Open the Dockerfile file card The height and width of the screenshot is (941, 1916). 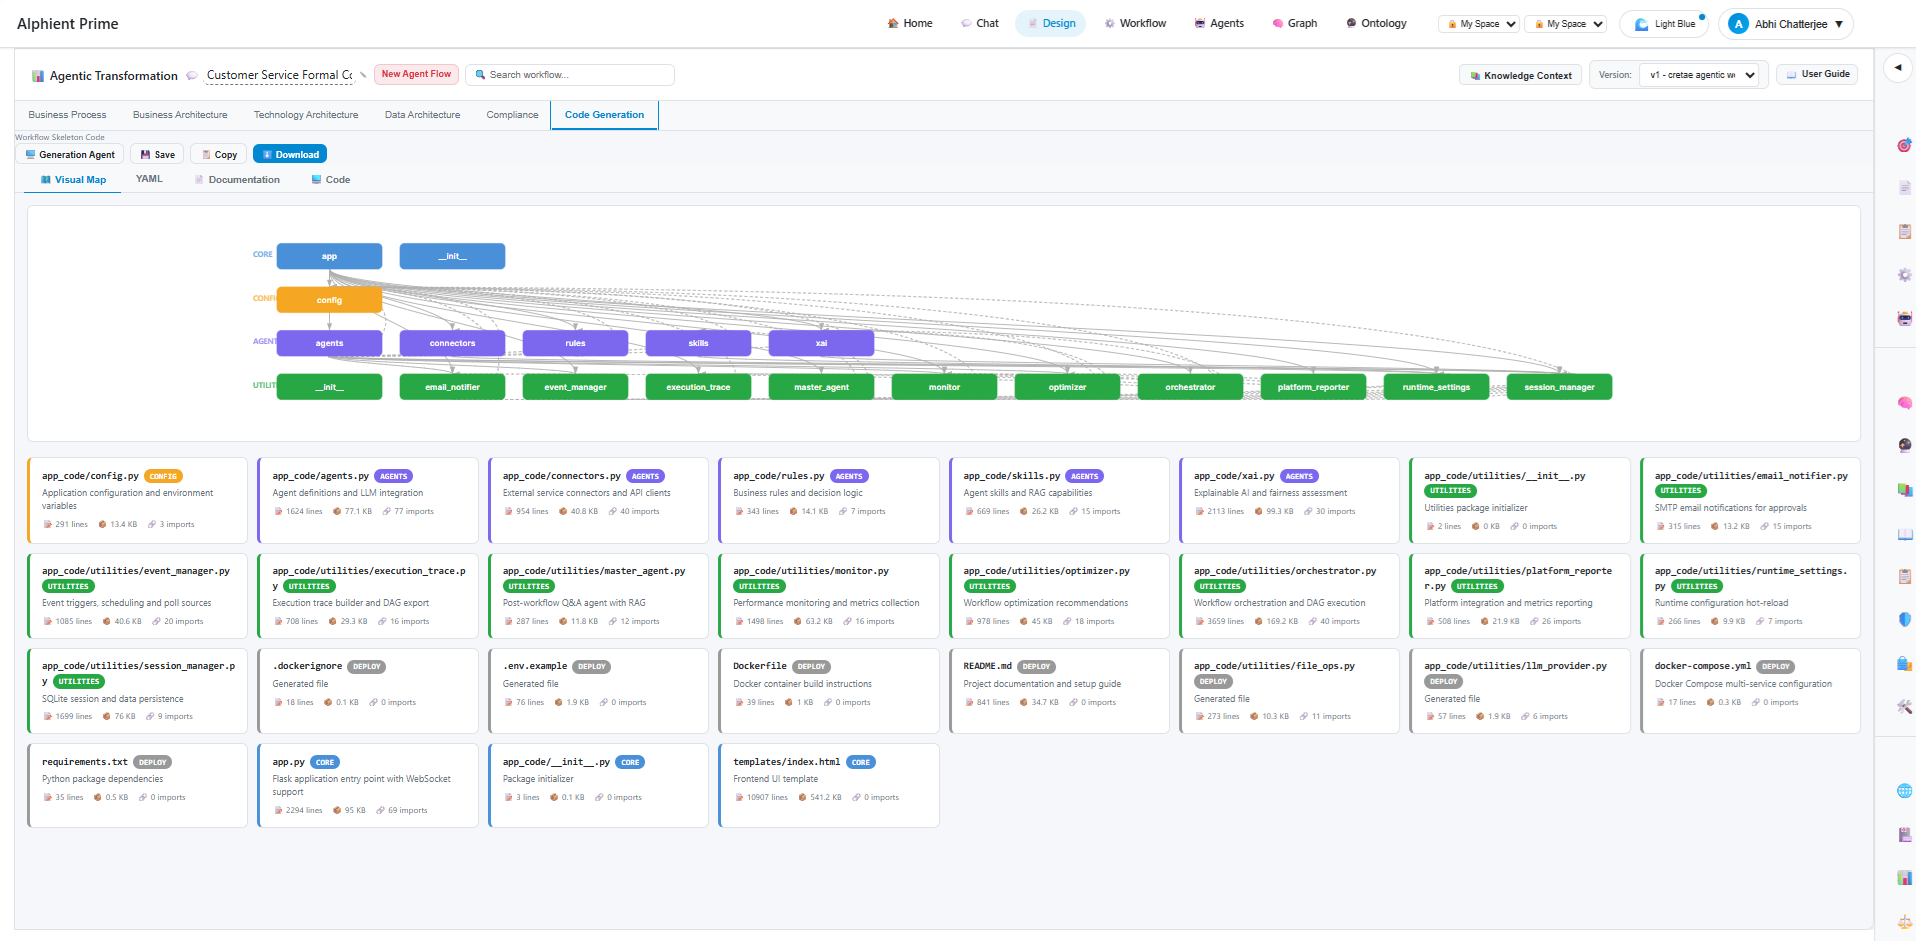point(829,691)
